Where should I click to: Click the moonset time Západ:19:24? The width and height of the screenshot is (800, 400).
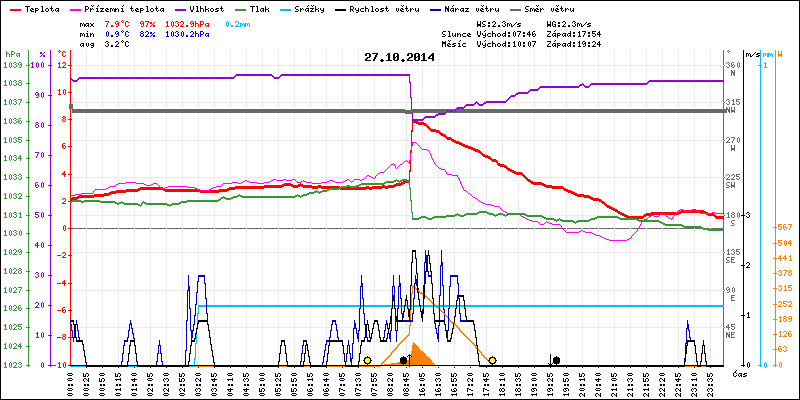[x=573, y=44]
